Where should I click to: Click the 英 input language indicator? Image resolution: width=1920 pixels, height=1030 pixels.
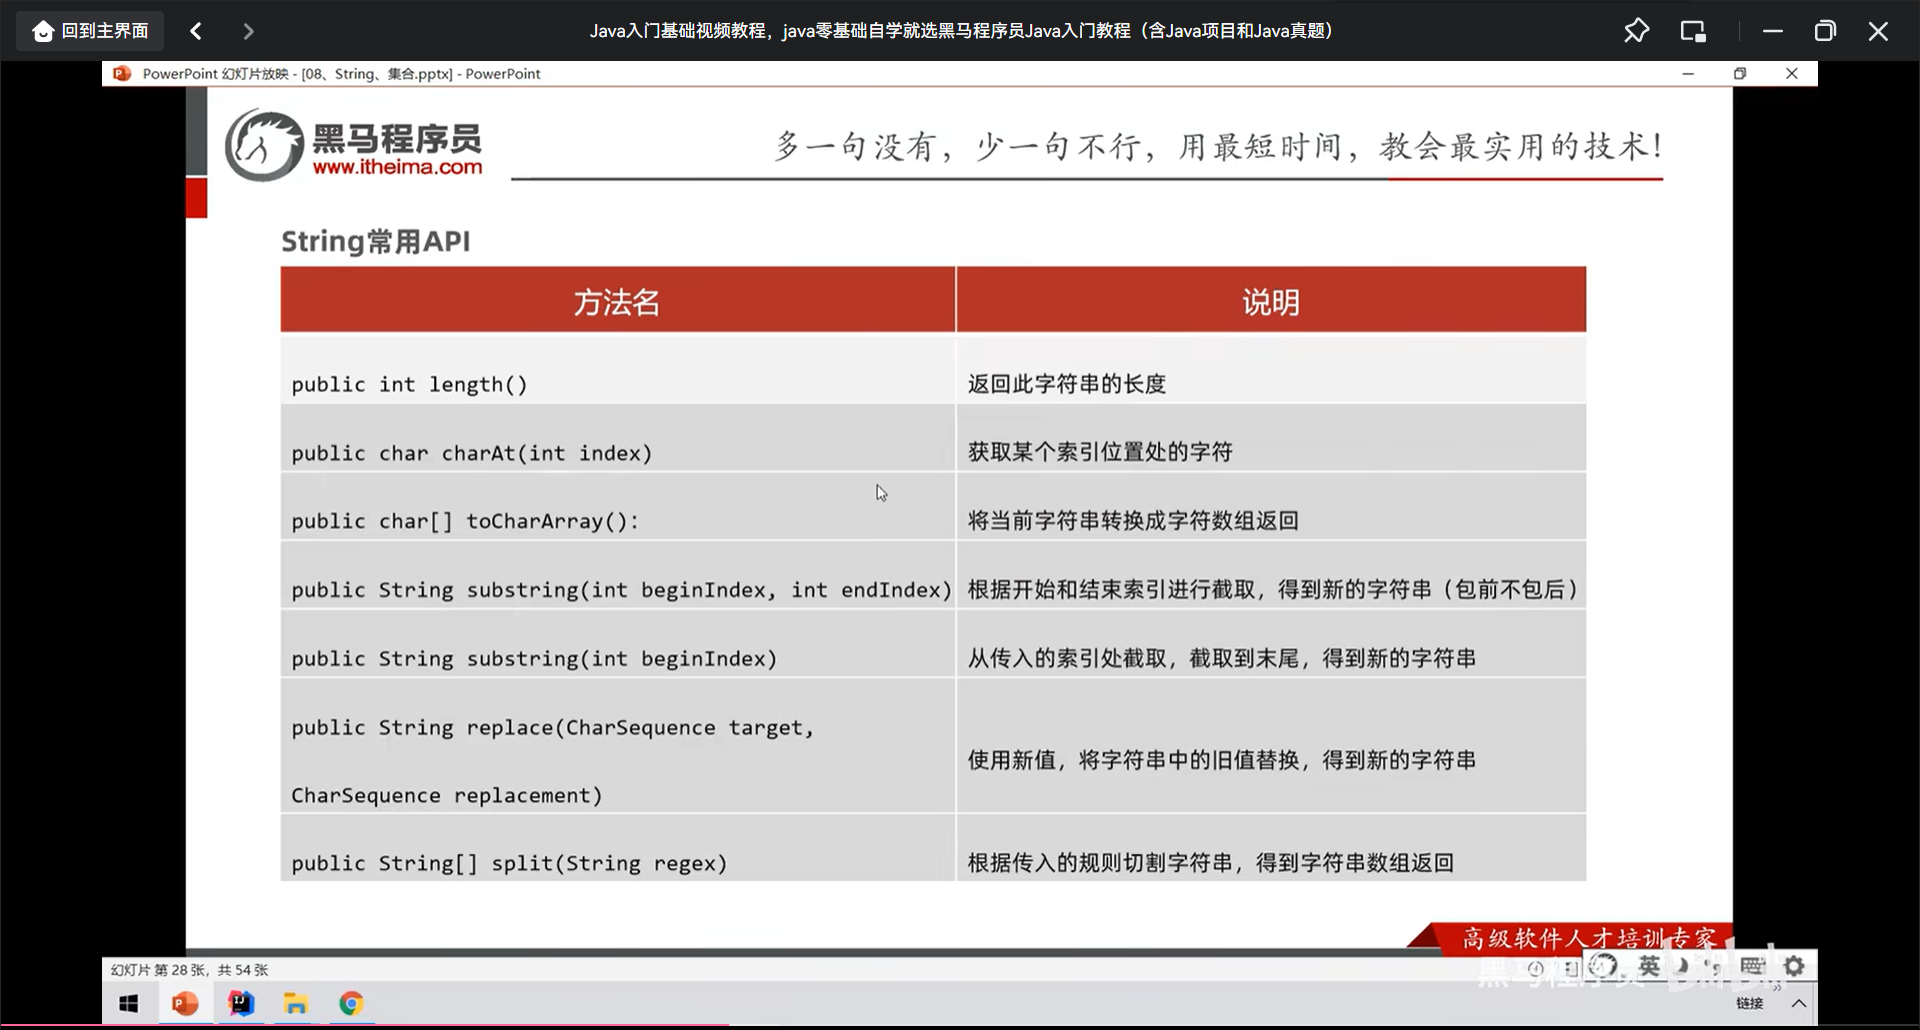coord(1649,966)
